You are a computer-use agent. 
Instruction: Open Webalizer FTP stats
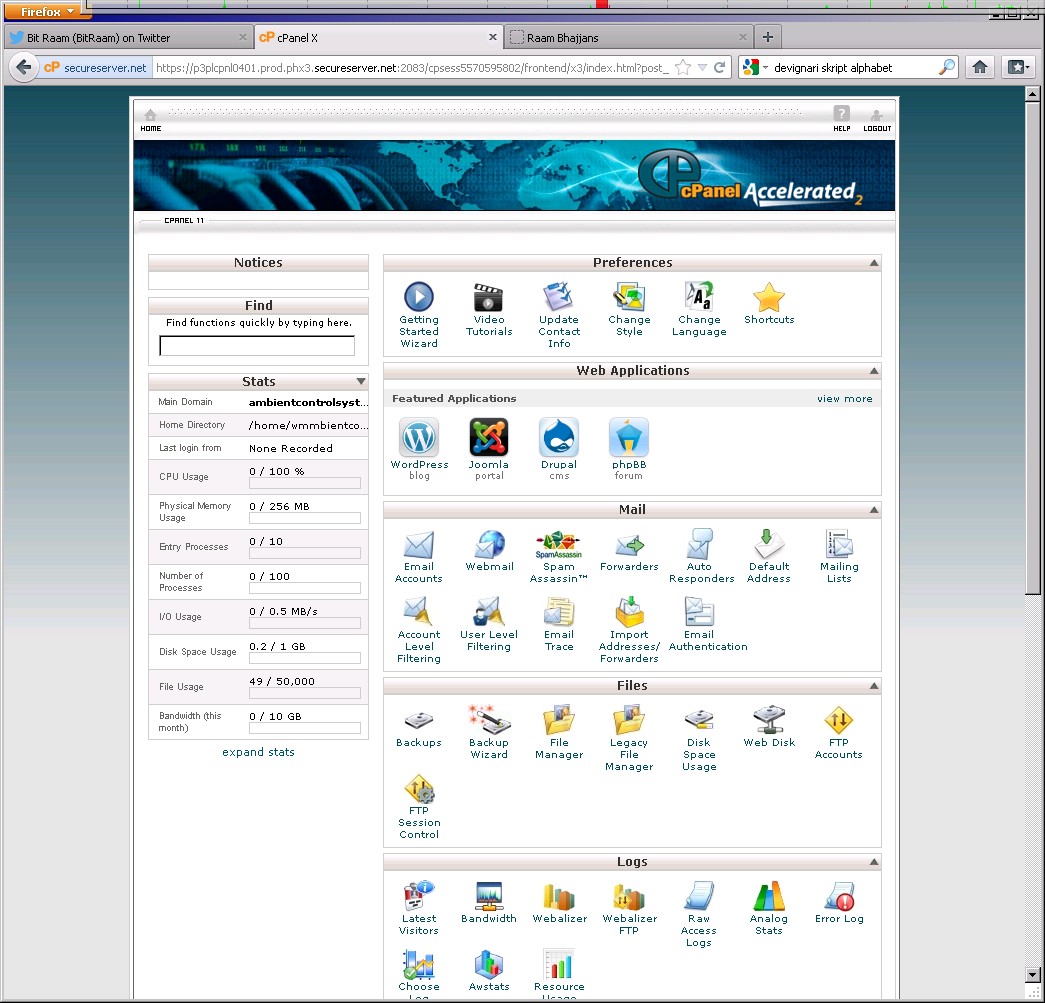click(x=629, y=909)
